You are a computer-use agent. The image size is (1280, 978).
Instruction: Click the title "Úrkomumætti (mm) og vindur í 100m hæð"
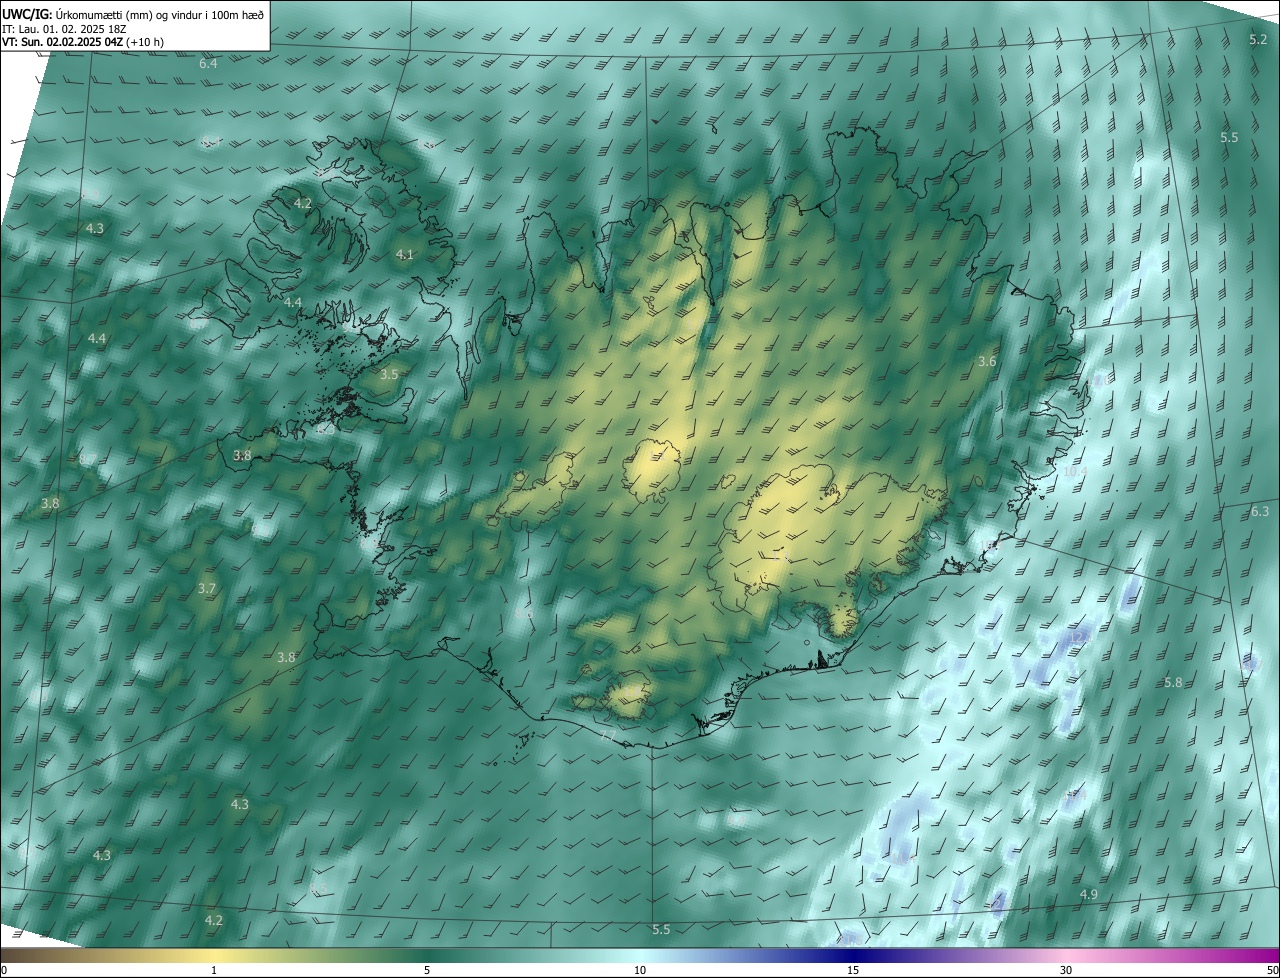[159, 14]
